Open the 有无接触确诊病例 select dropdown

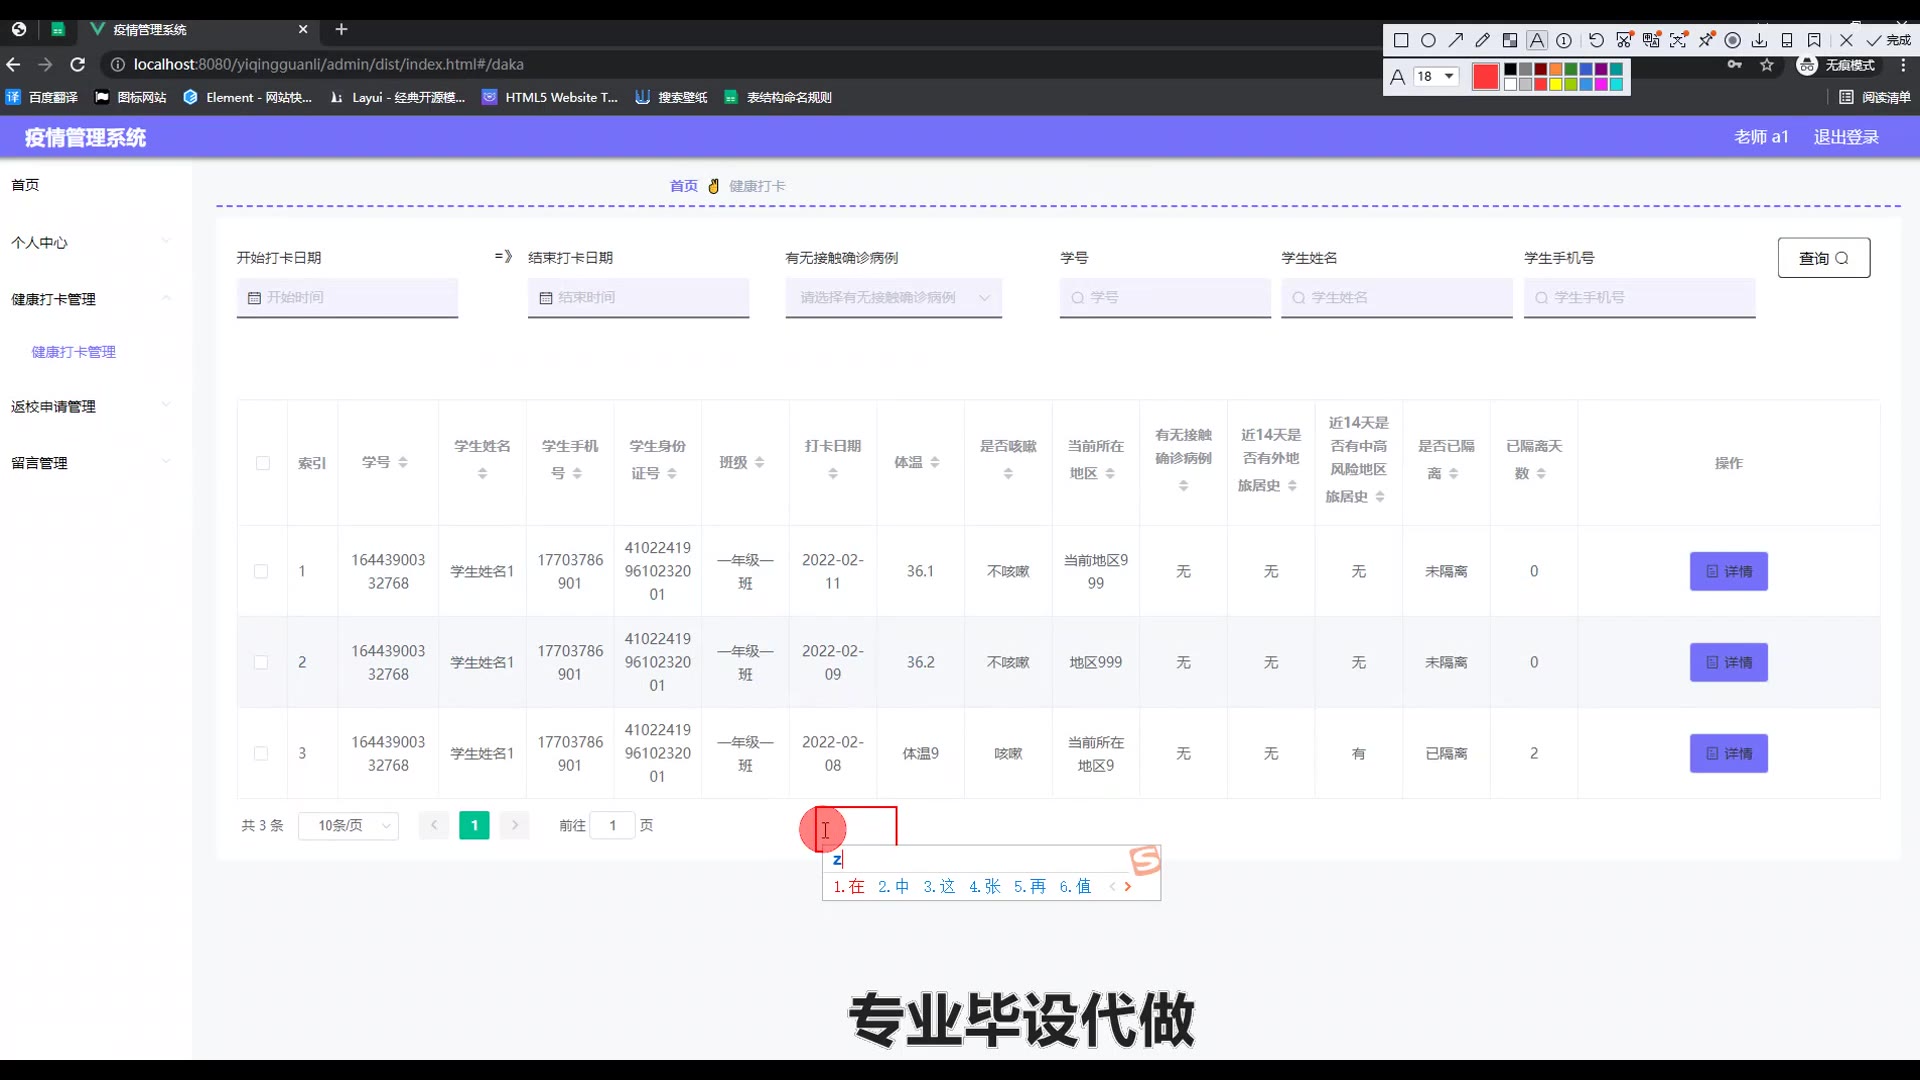894,298
